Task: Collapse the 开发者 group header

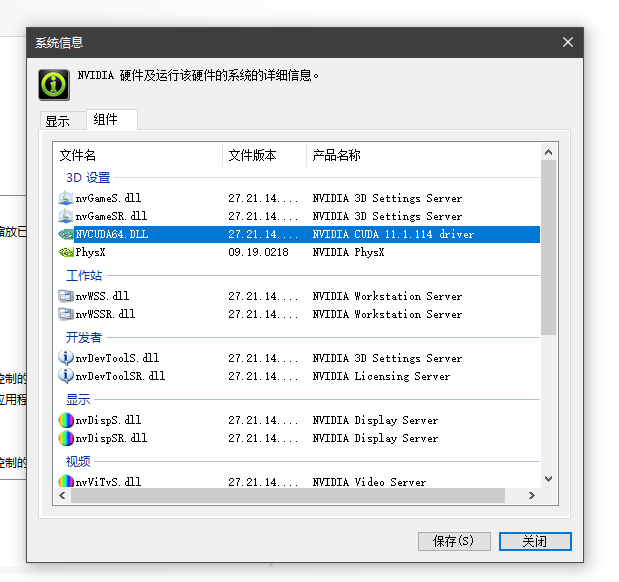Action: click(x=84, y=337)
